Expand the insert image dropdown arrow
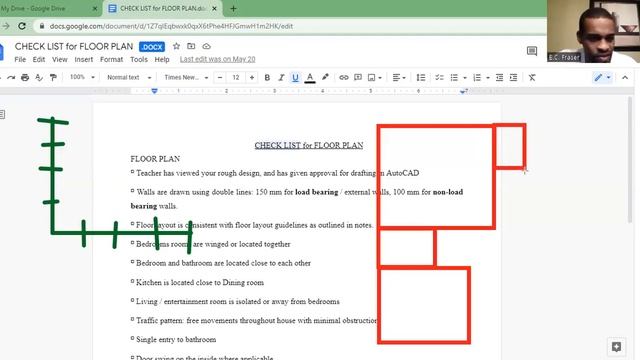Viewport: 640px width, 360px height. tap(380, 78)
